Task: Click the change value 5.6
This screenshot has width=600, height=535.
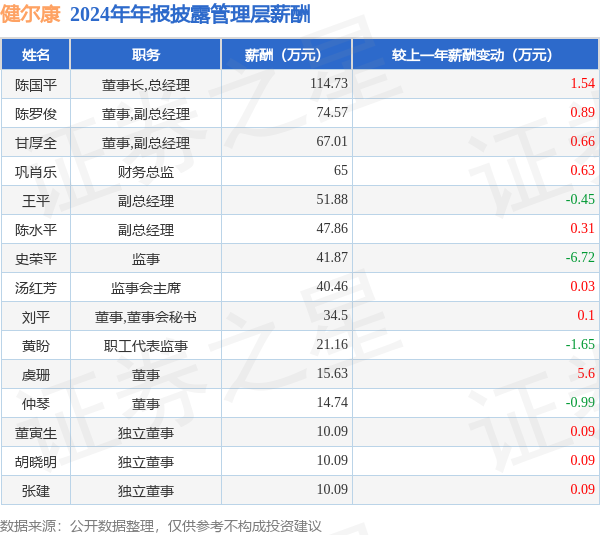Action: pos(586,374)
